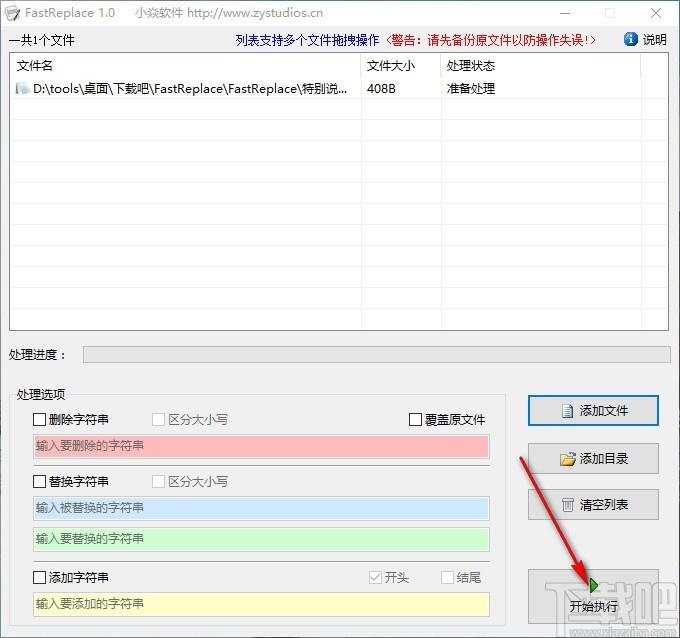680x638 pixels.
Task: Toggle 区分大小写 checkbox beside 替换字符串
Action: coord(158,481)
